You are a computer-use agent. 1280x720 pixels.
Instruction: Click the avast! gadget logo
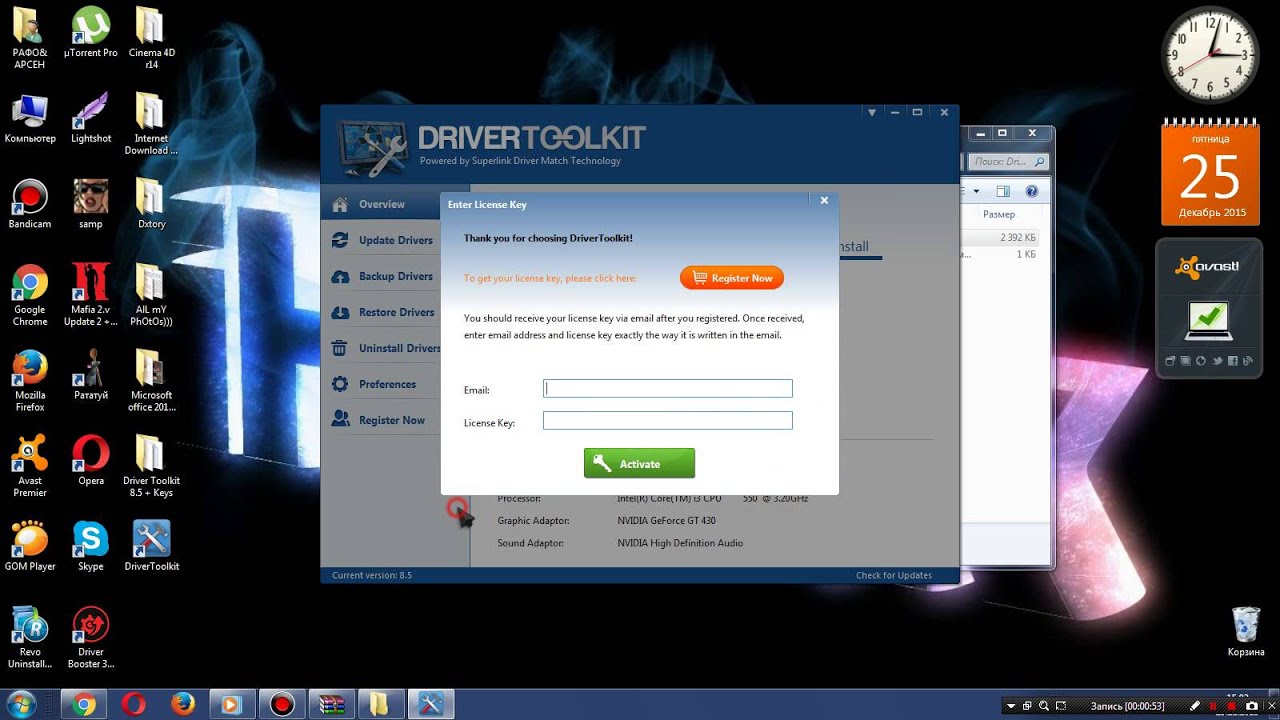pos(1209,266)
